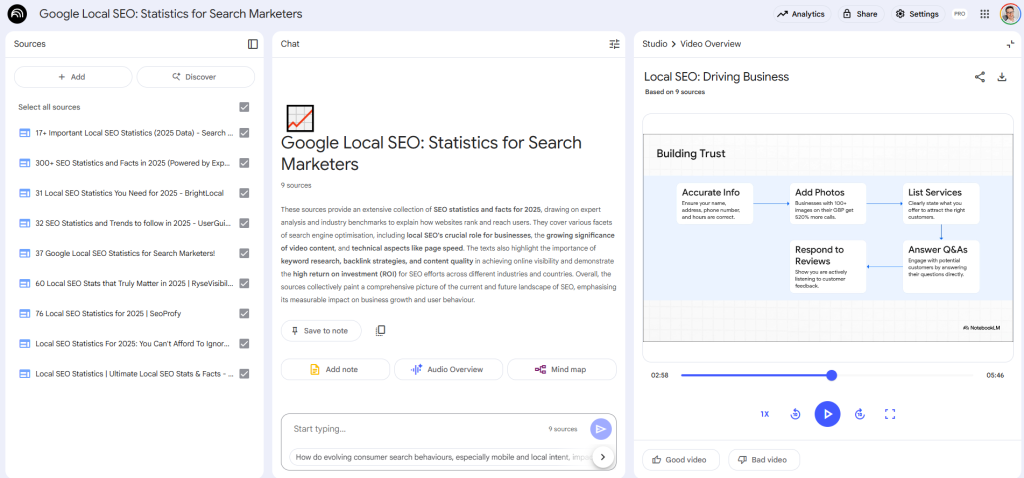The width and height of the screenshot is (1024, 478).
Task: Generate an Audio Overview
Action: click(x=448, y=369)
